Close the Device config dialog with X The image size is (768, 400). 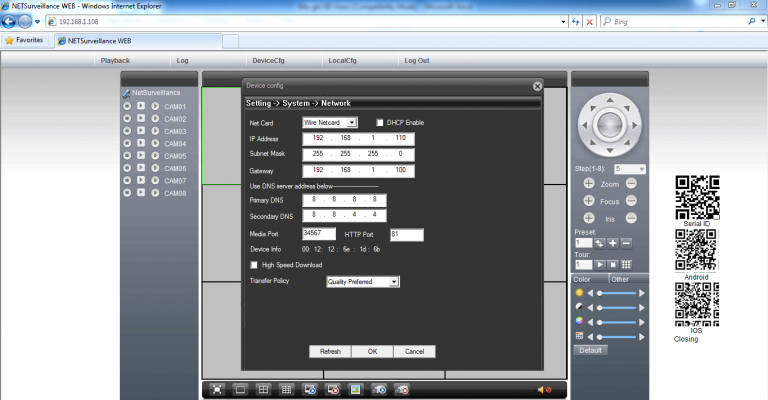click(x=537, y=87)
